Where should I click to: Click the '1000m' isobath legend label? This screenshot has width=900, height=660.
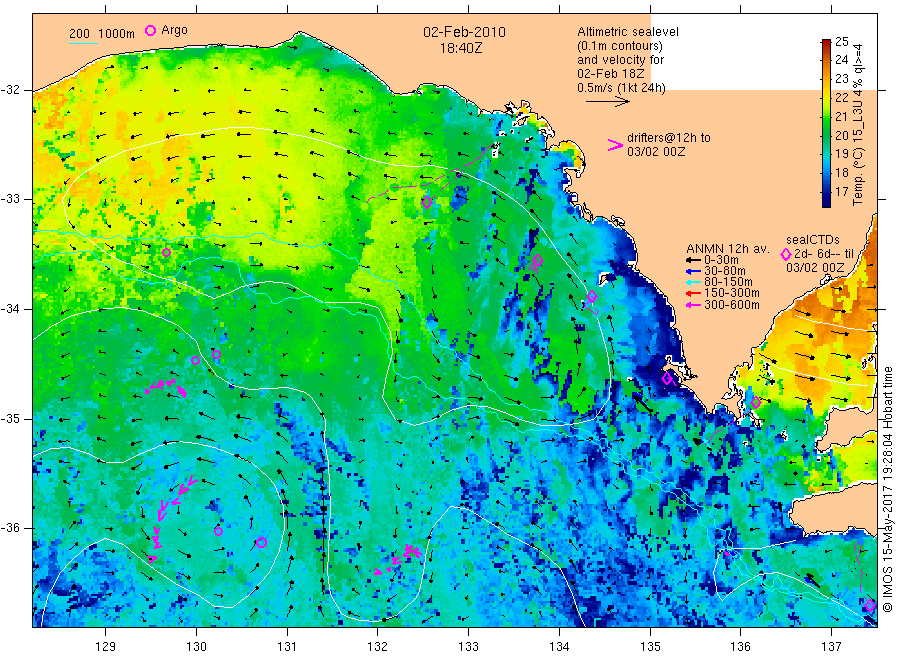[x=117, y=34]
